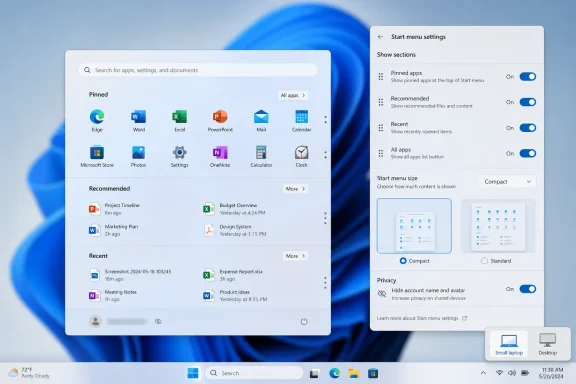Screen dimensions: 576x384
Task: Open Meeting Notes recent item
Action: (113, 295)
